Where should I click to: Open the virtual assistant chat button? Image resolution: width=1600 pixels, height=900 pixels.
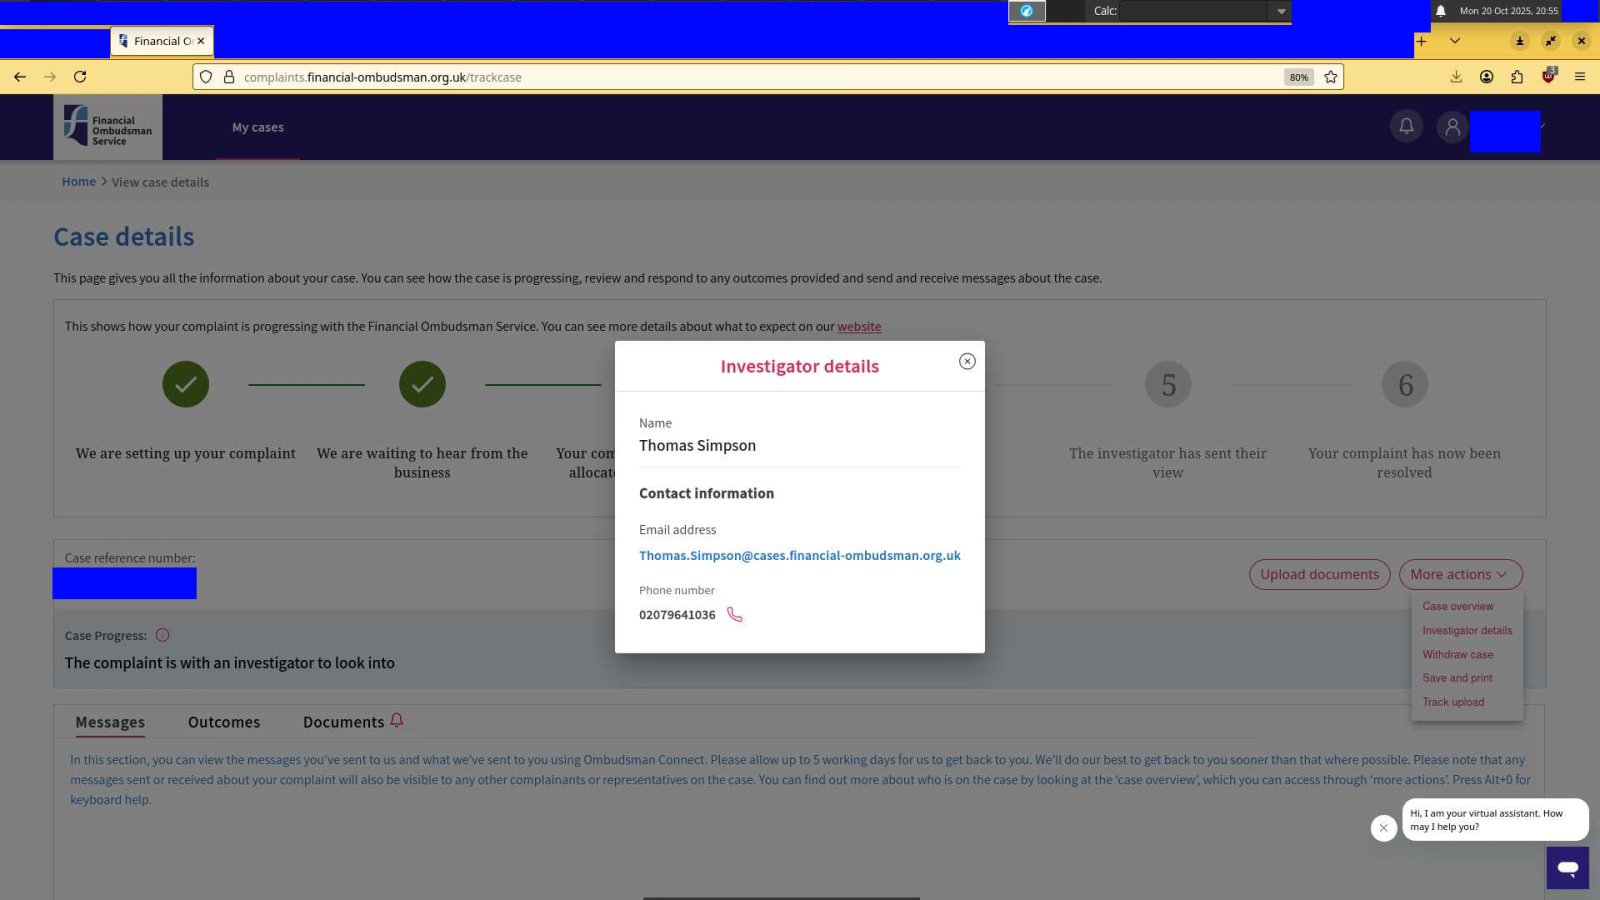pos(1566,867)
